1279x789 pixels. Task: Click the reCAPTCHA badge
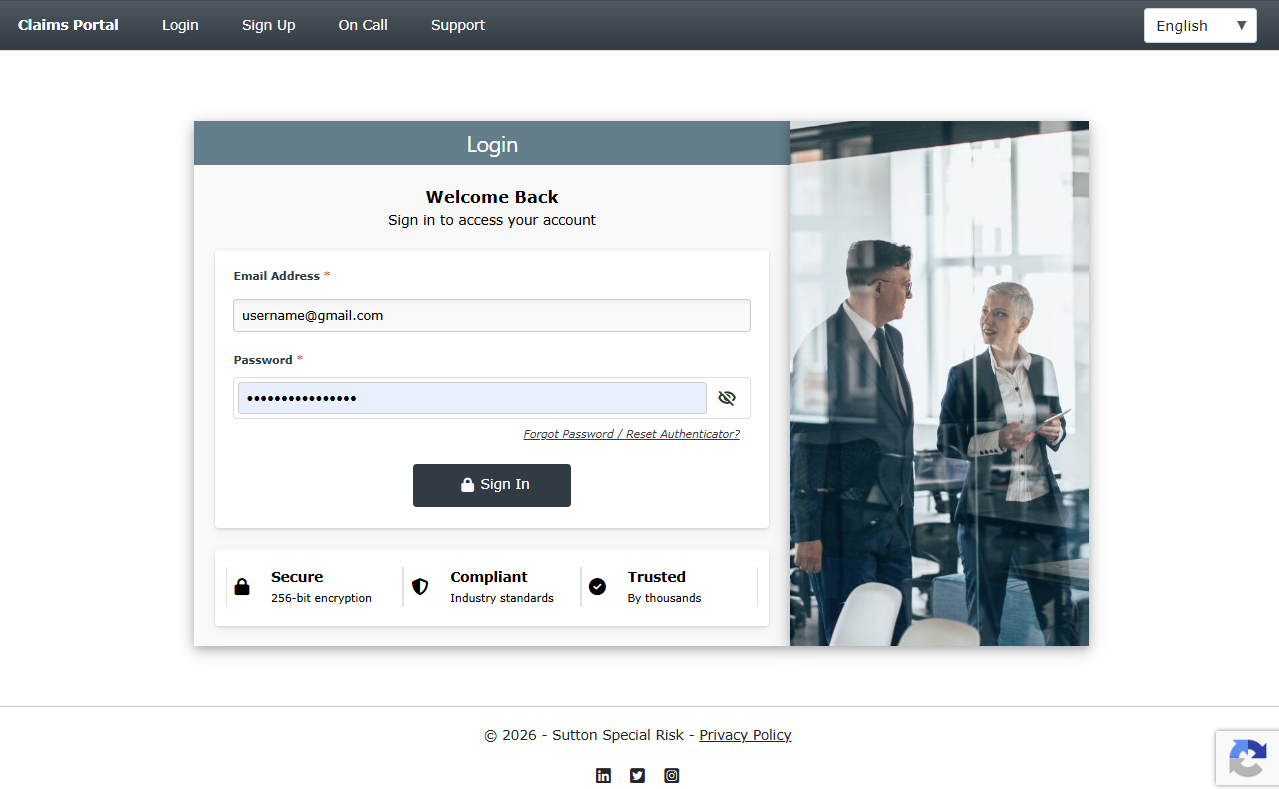[x=1247, y=758]
